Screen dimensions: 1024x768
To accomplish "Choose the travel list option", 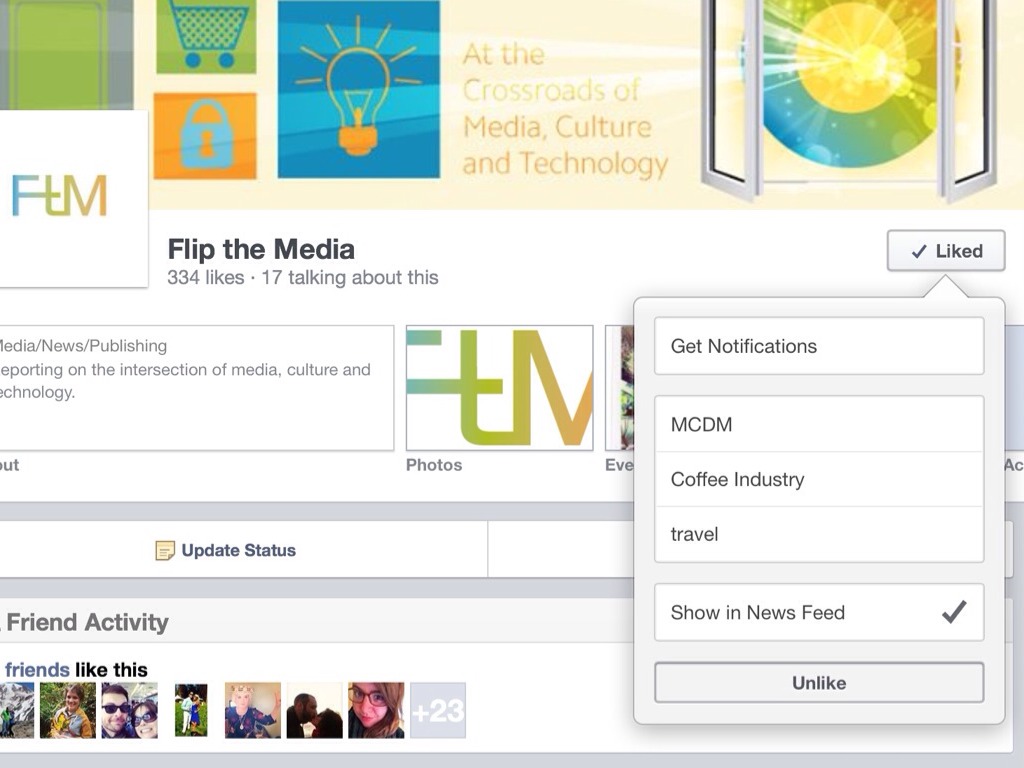I will [x=819, y=534].
